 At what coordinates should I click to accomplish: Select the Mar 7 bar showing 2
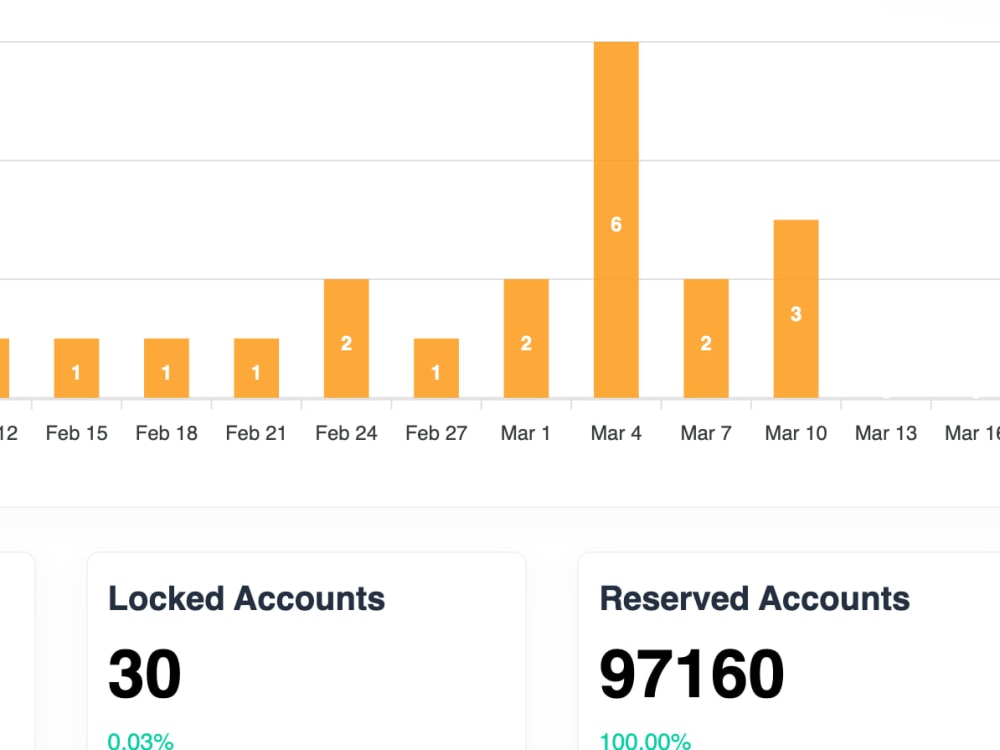click(706, 340)
